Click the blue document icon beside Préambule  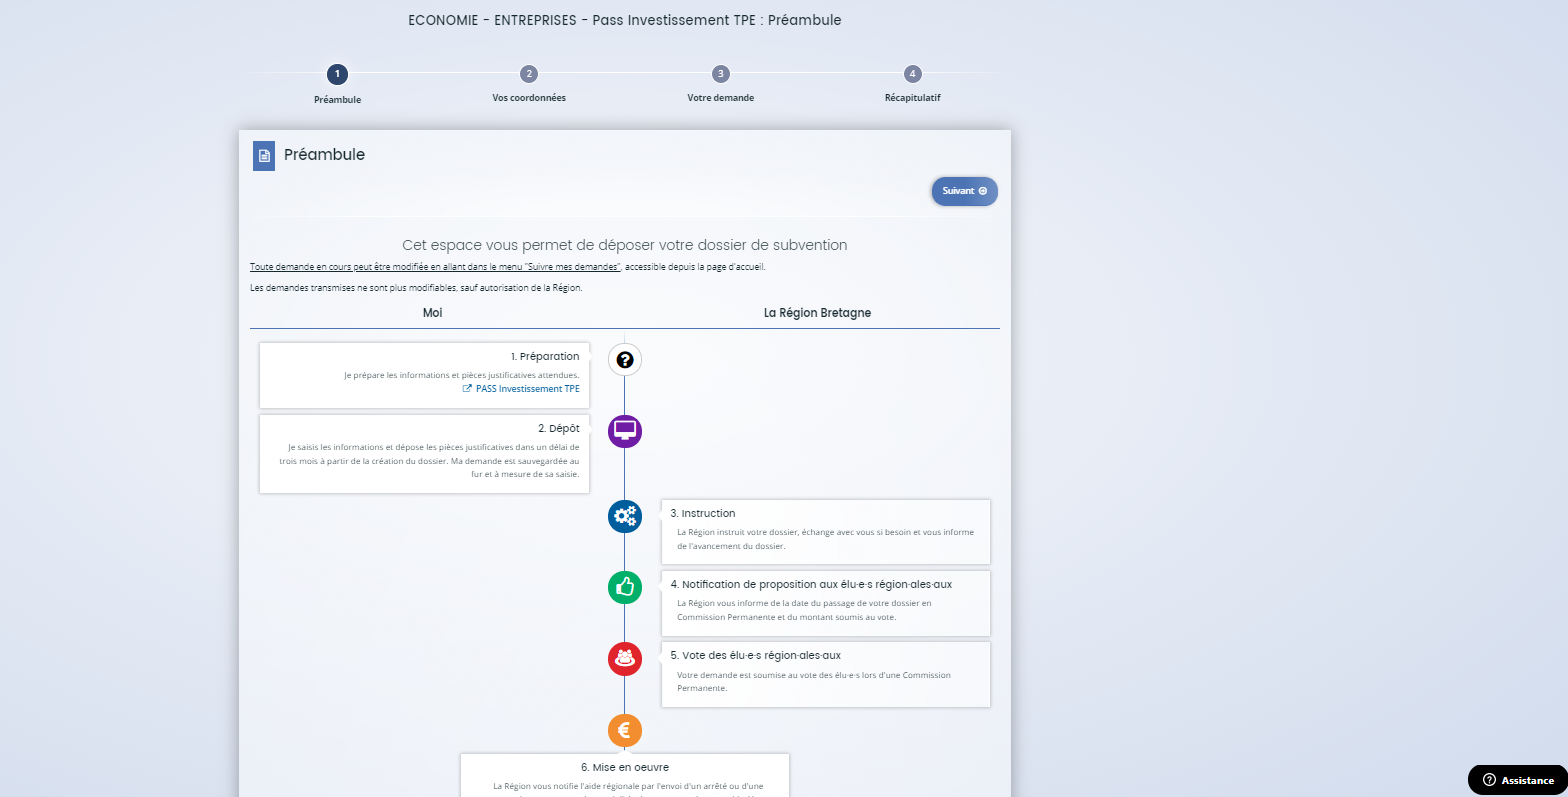pyautogui.click(x=264, y=156)
